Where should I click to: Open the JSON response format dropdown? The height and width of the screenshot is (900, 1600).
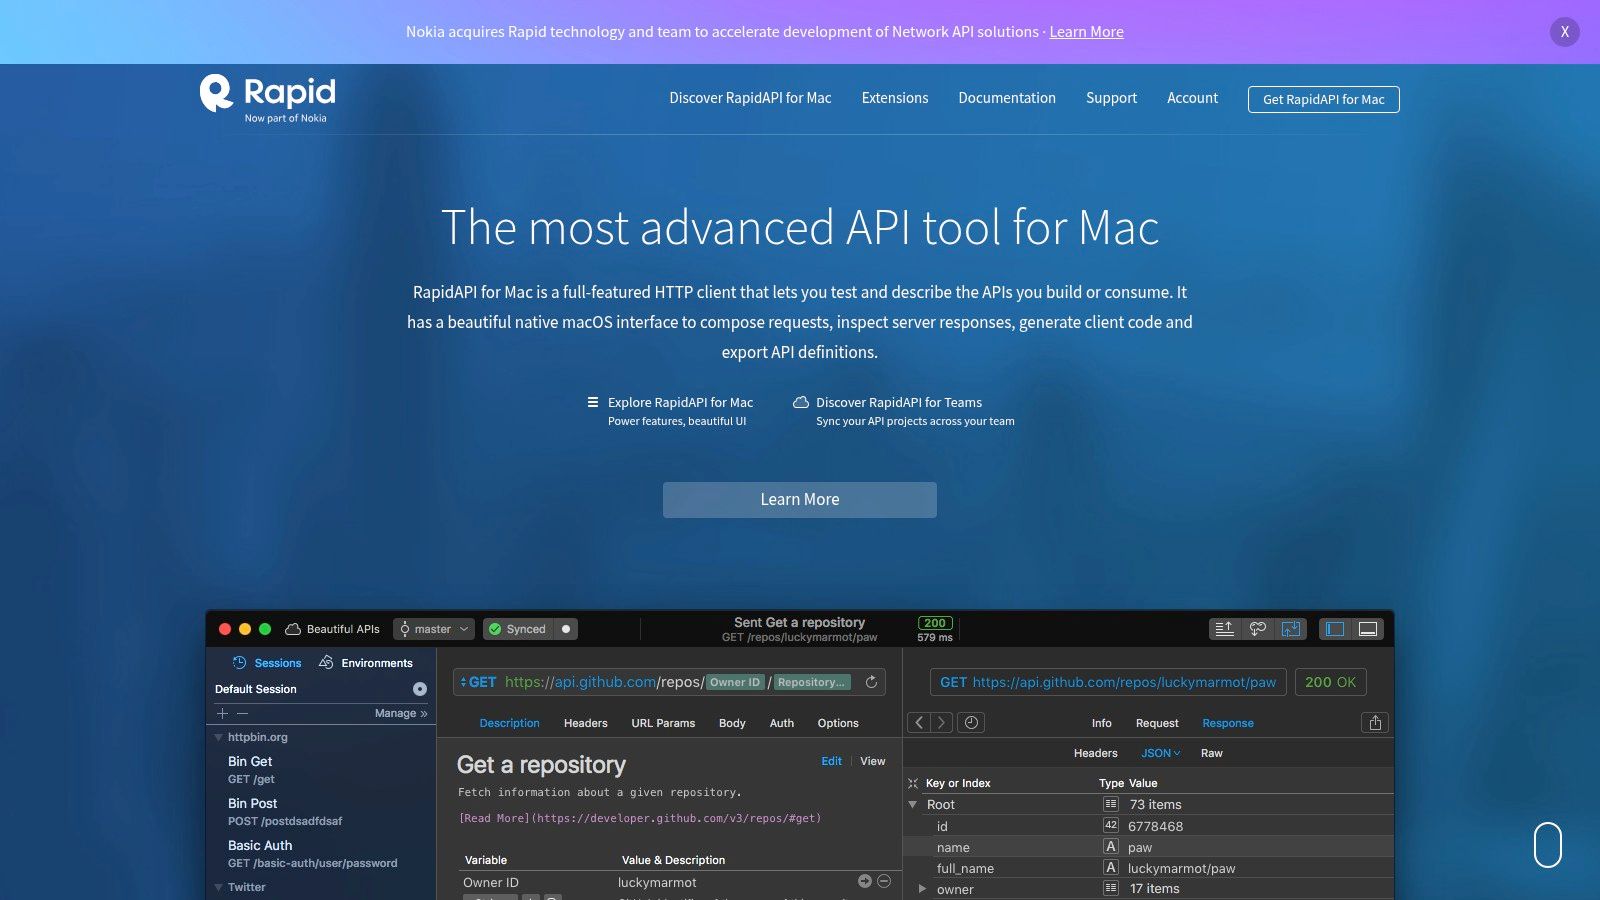[1160, 753]
